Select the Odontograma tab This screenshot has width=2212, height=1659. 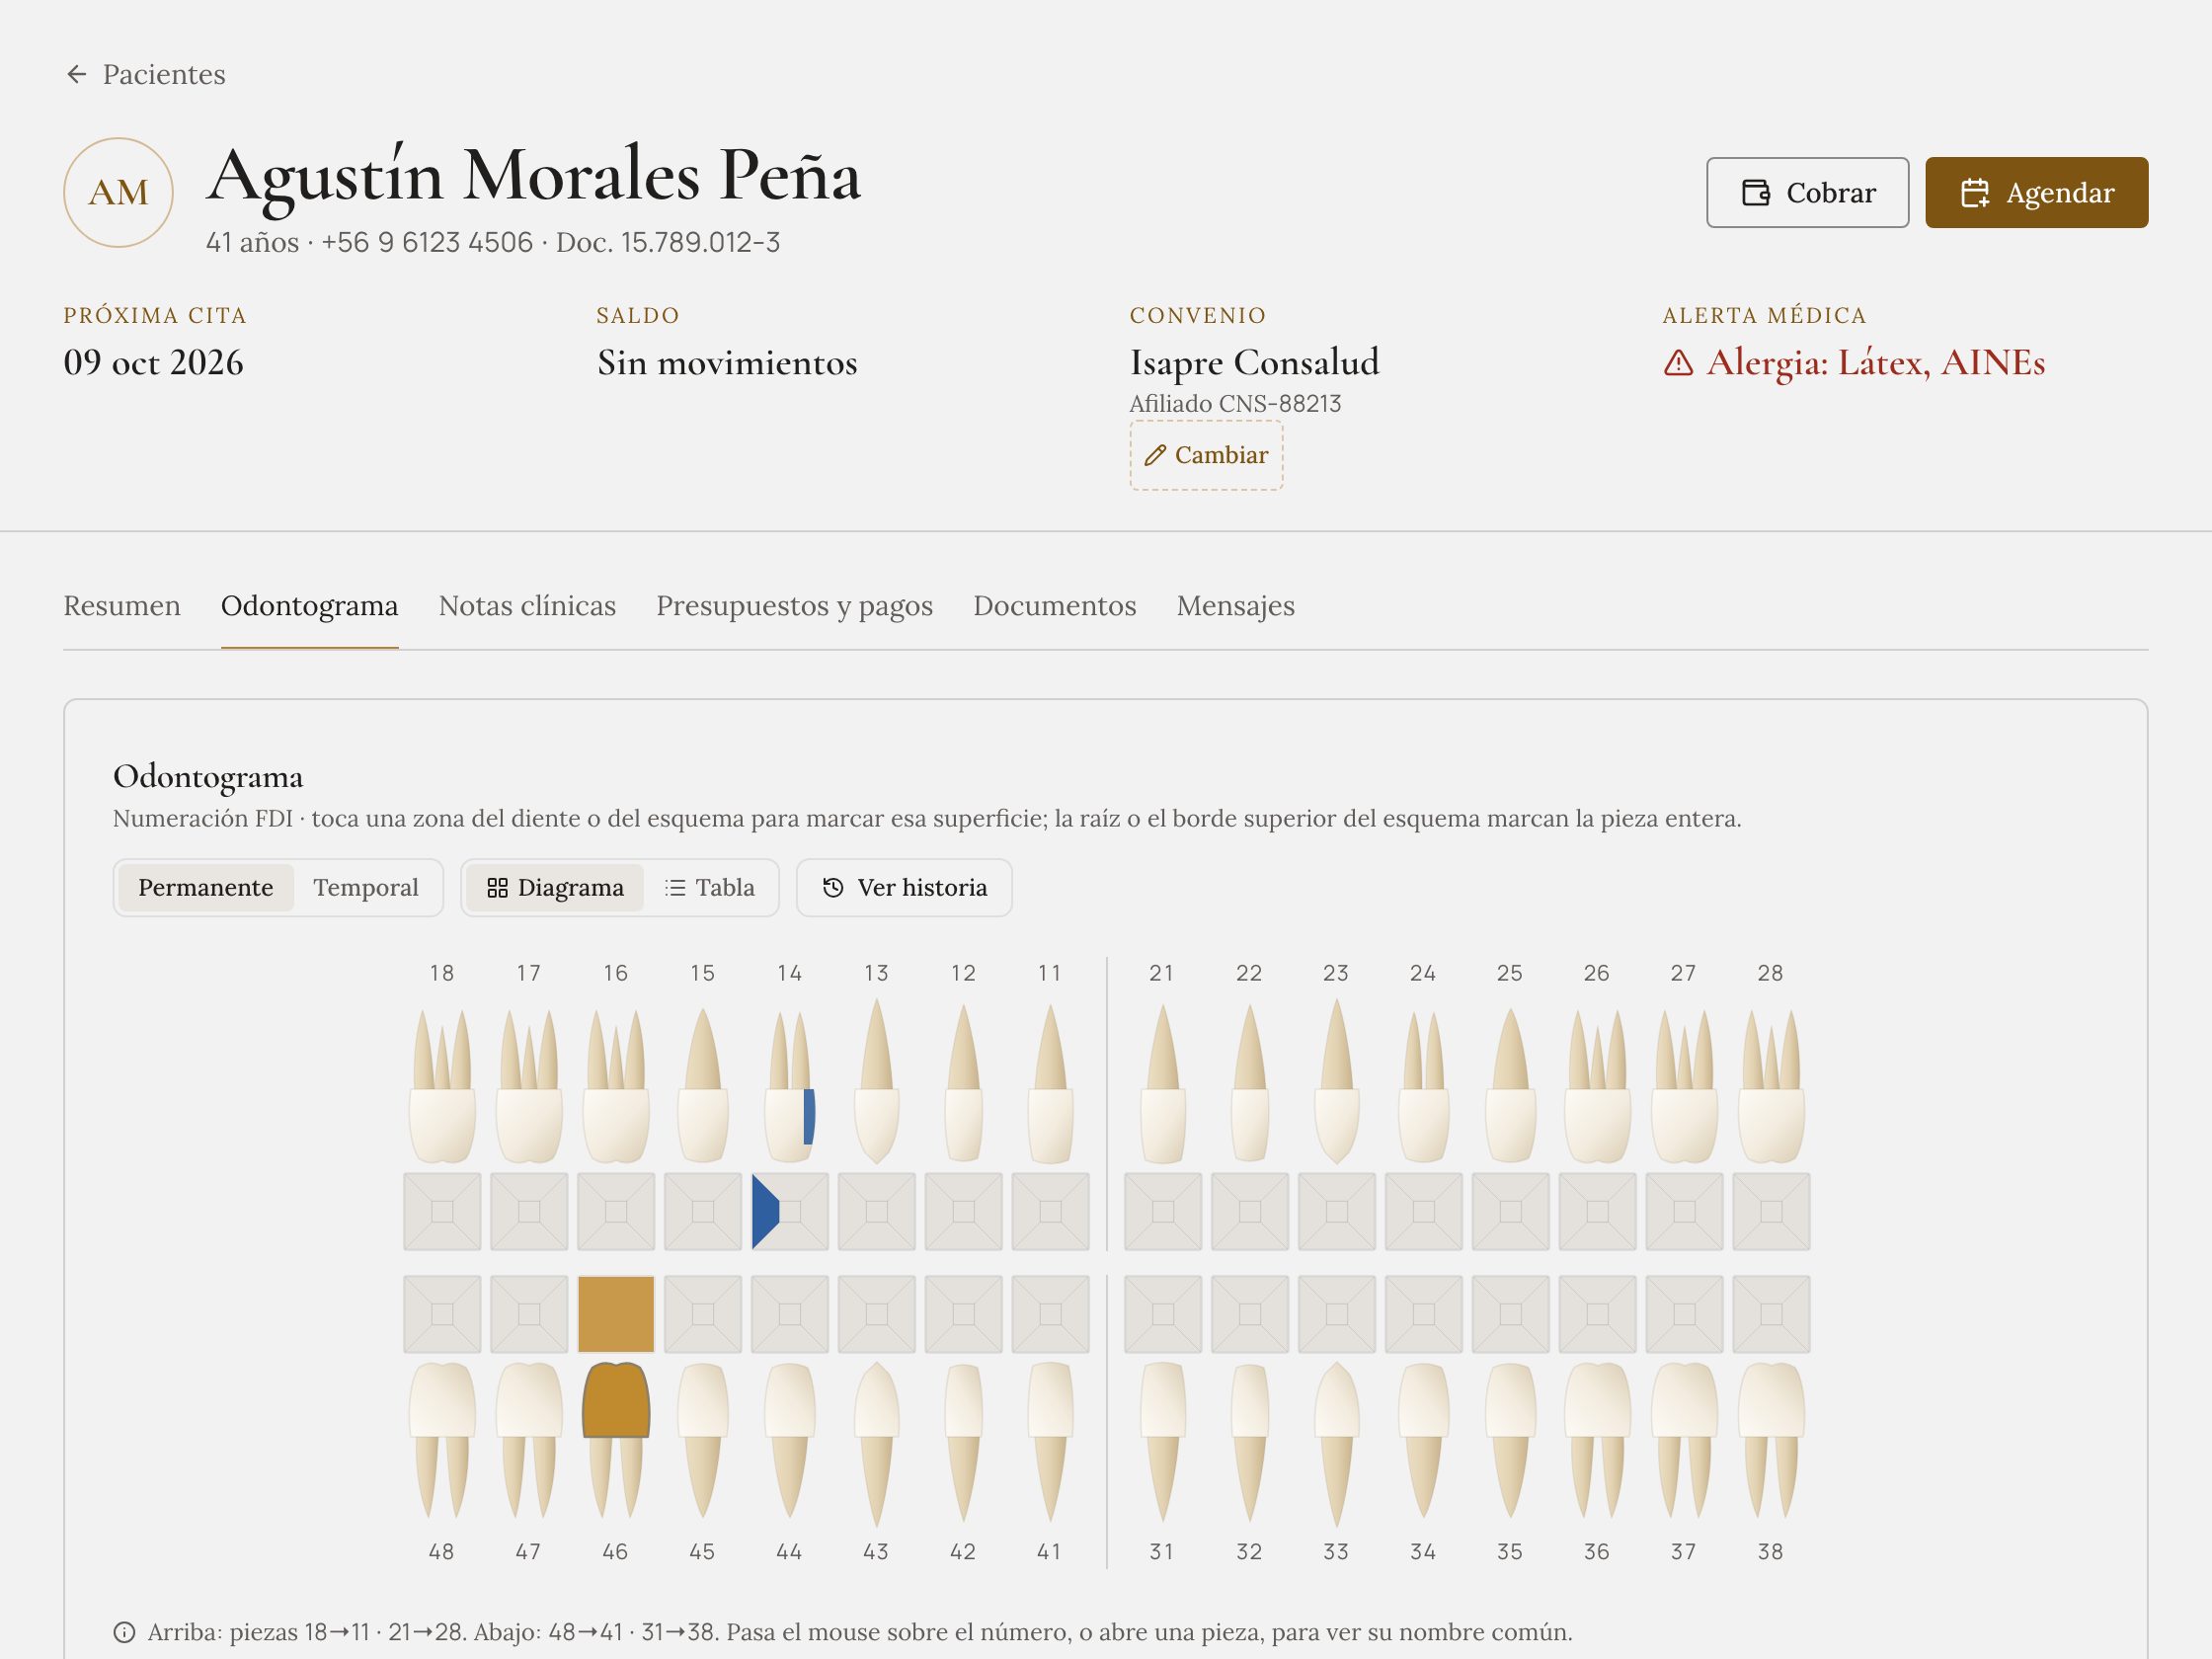tap(309, 605)
